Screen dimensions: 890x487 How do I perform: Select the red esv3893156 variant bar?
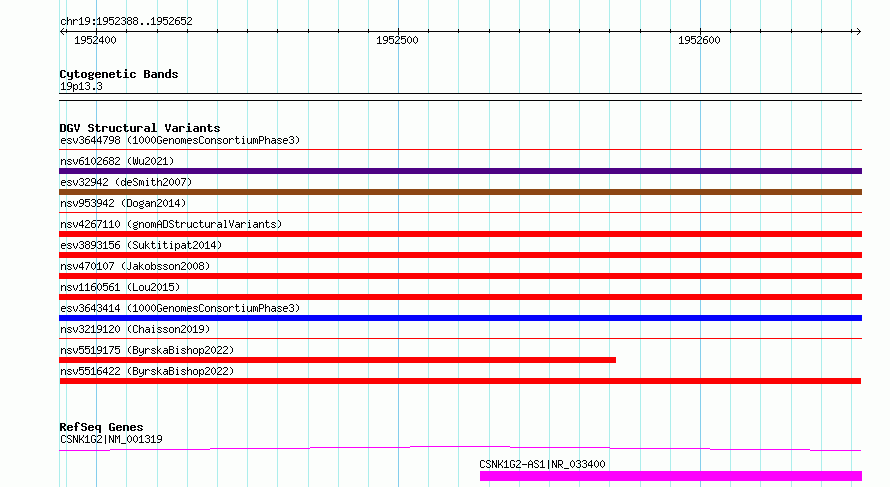click(x=460, y=255)
